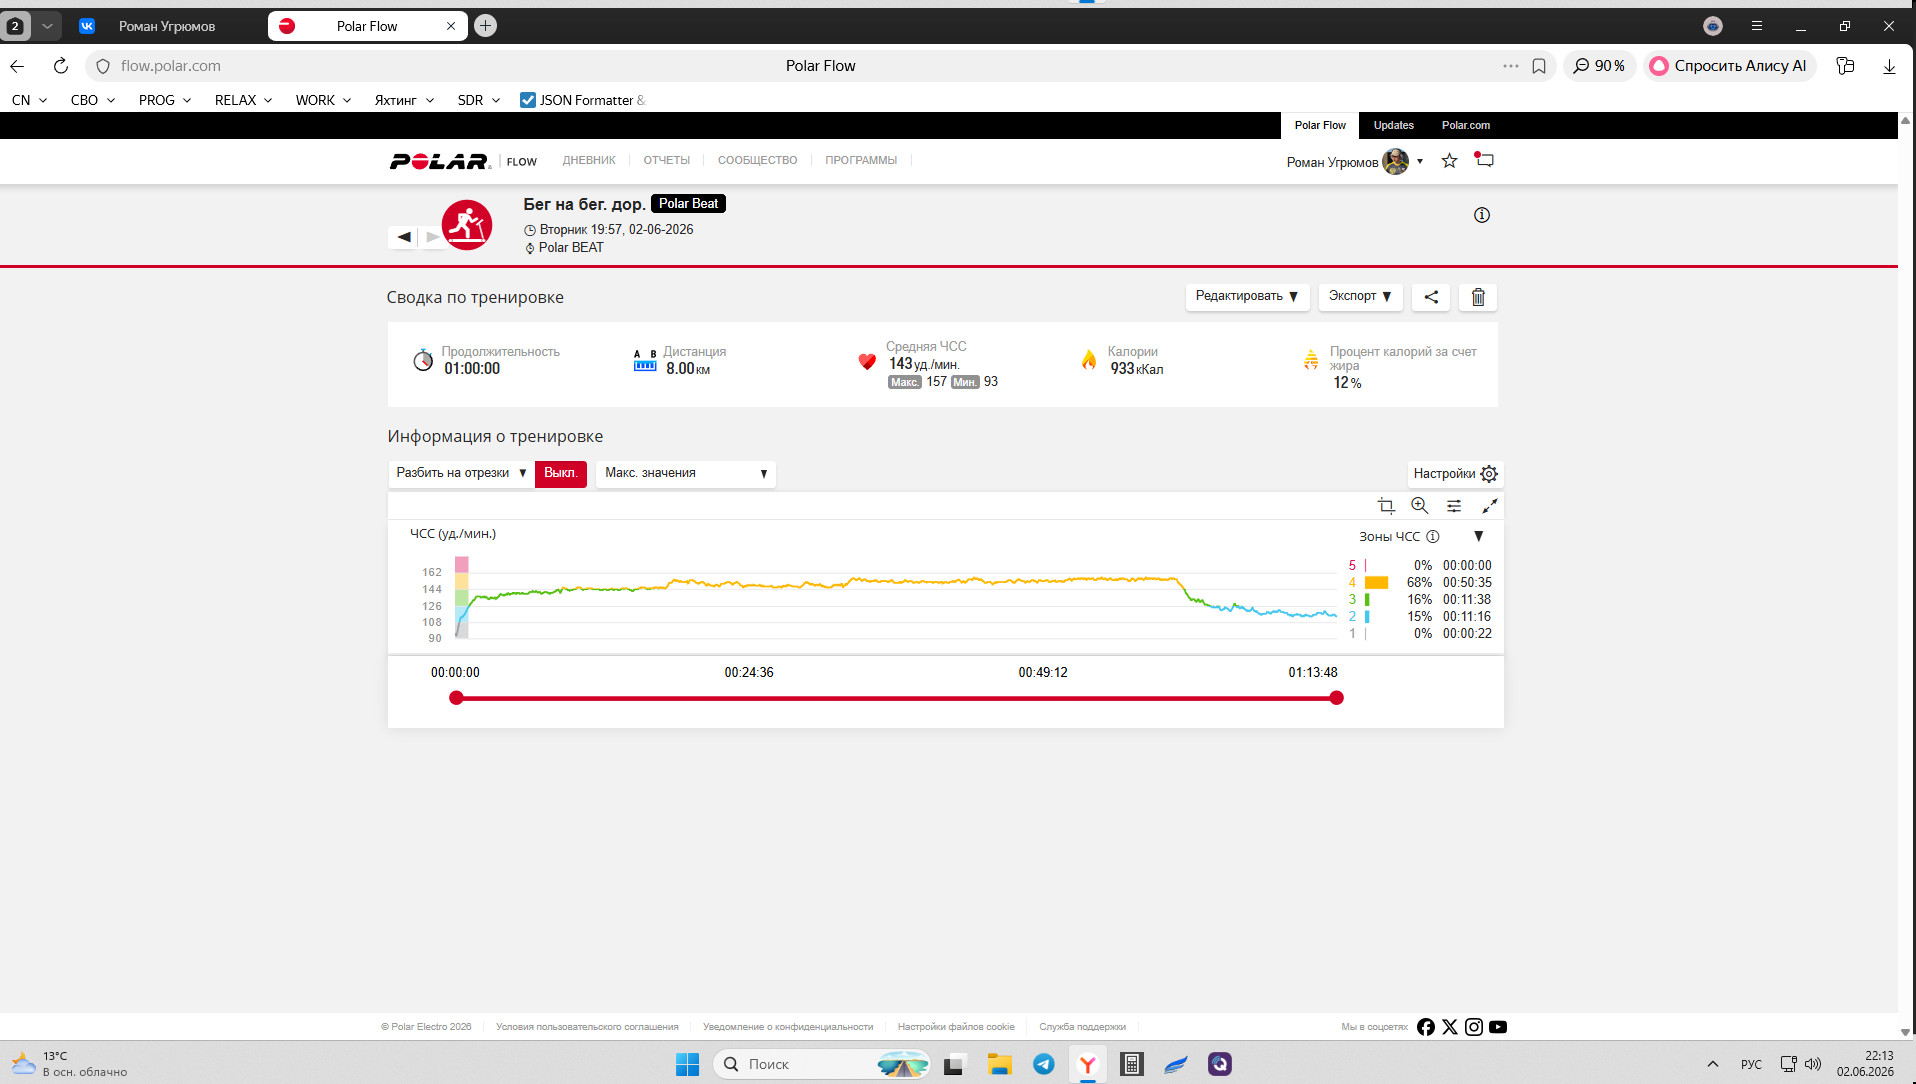Open the notifications icon with red dot
The image size is (1916, 1084).
pos(1484,160)
